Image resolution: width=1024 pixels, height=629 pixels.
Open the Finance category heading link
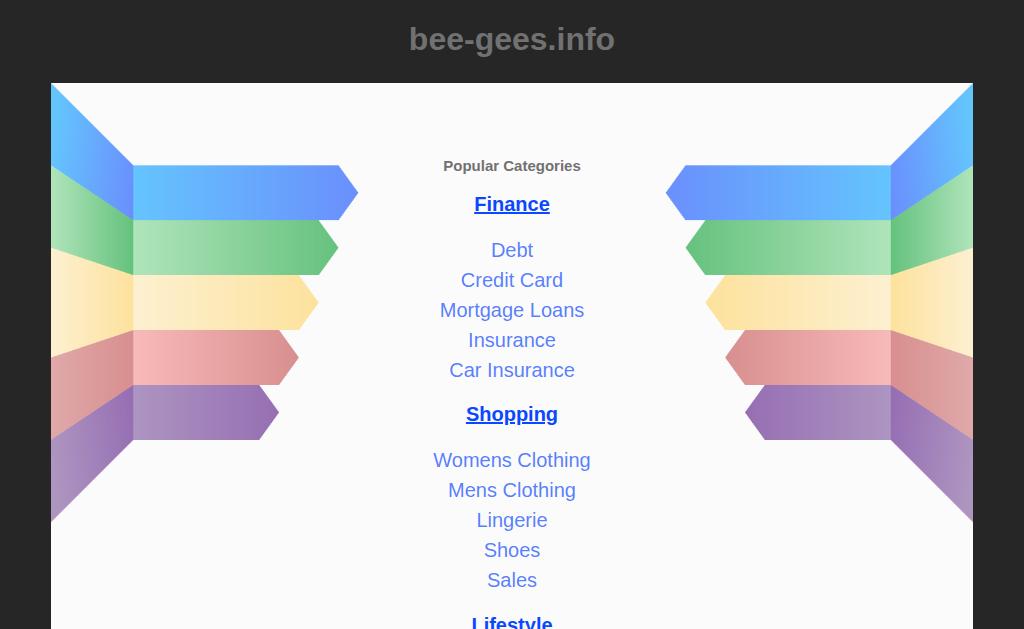pos(512,204)
